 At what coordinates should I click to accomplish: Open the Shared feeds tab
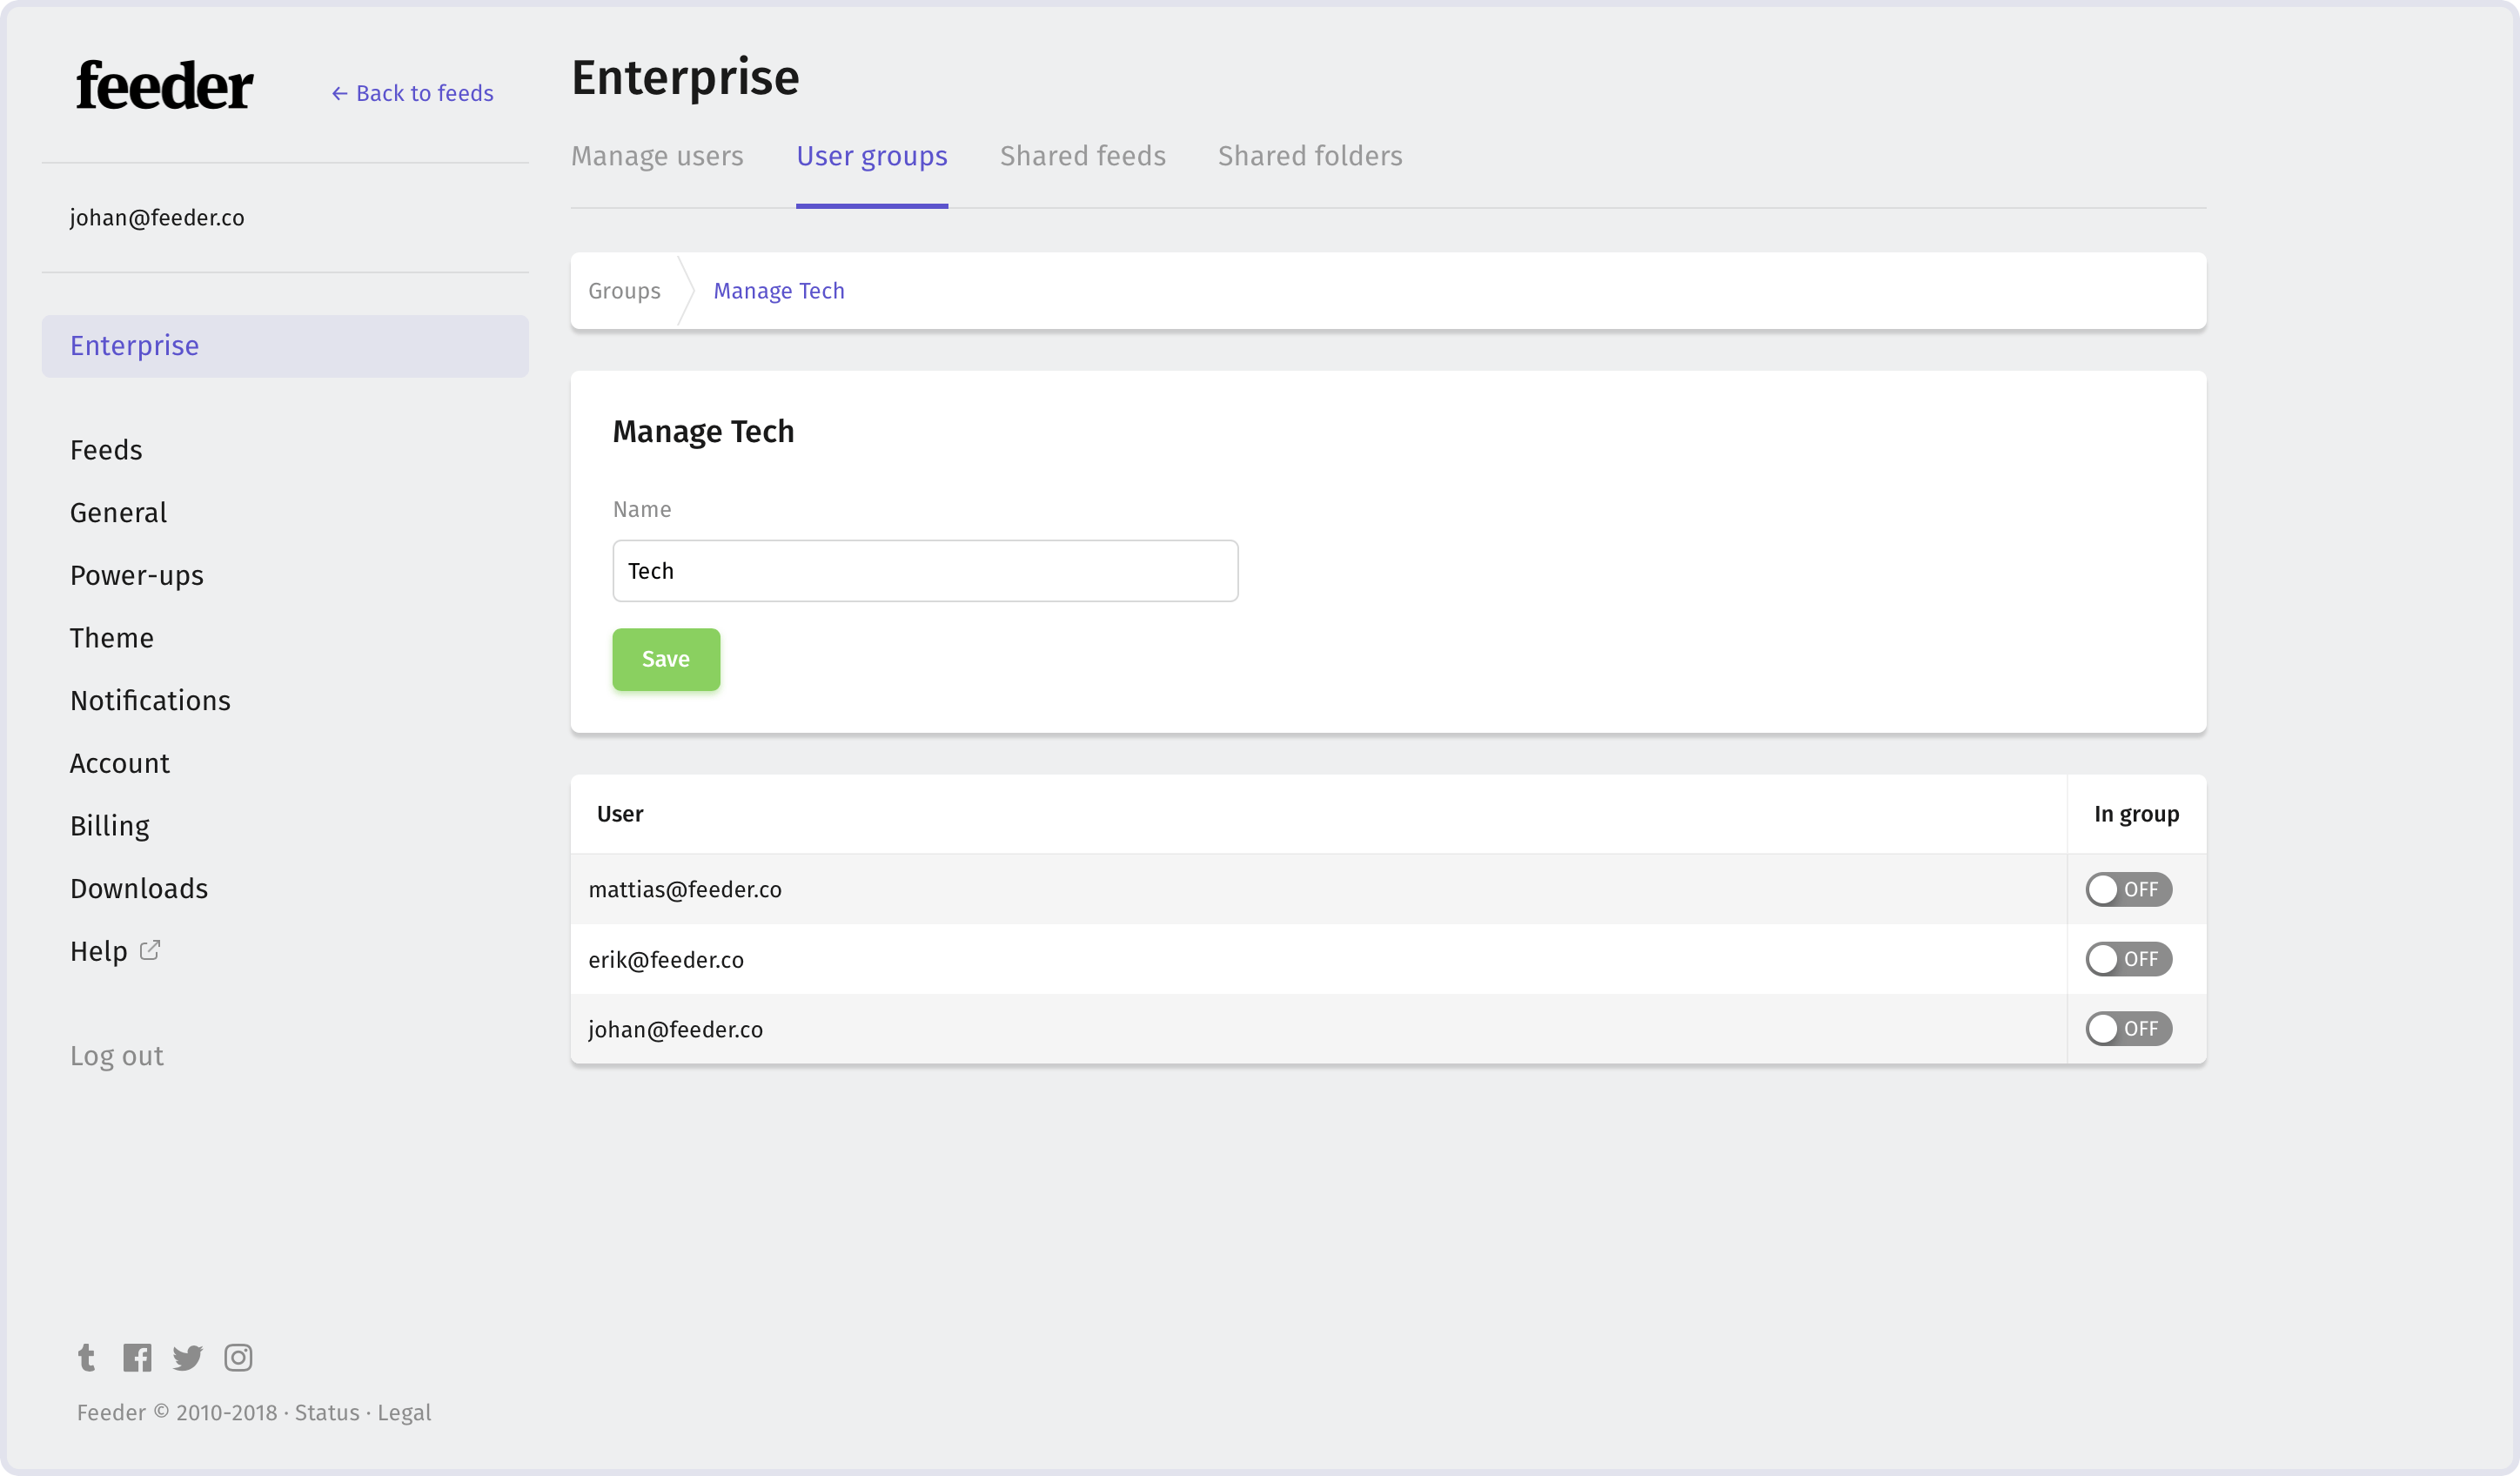pyautogui.click(x=1083, y=156)
